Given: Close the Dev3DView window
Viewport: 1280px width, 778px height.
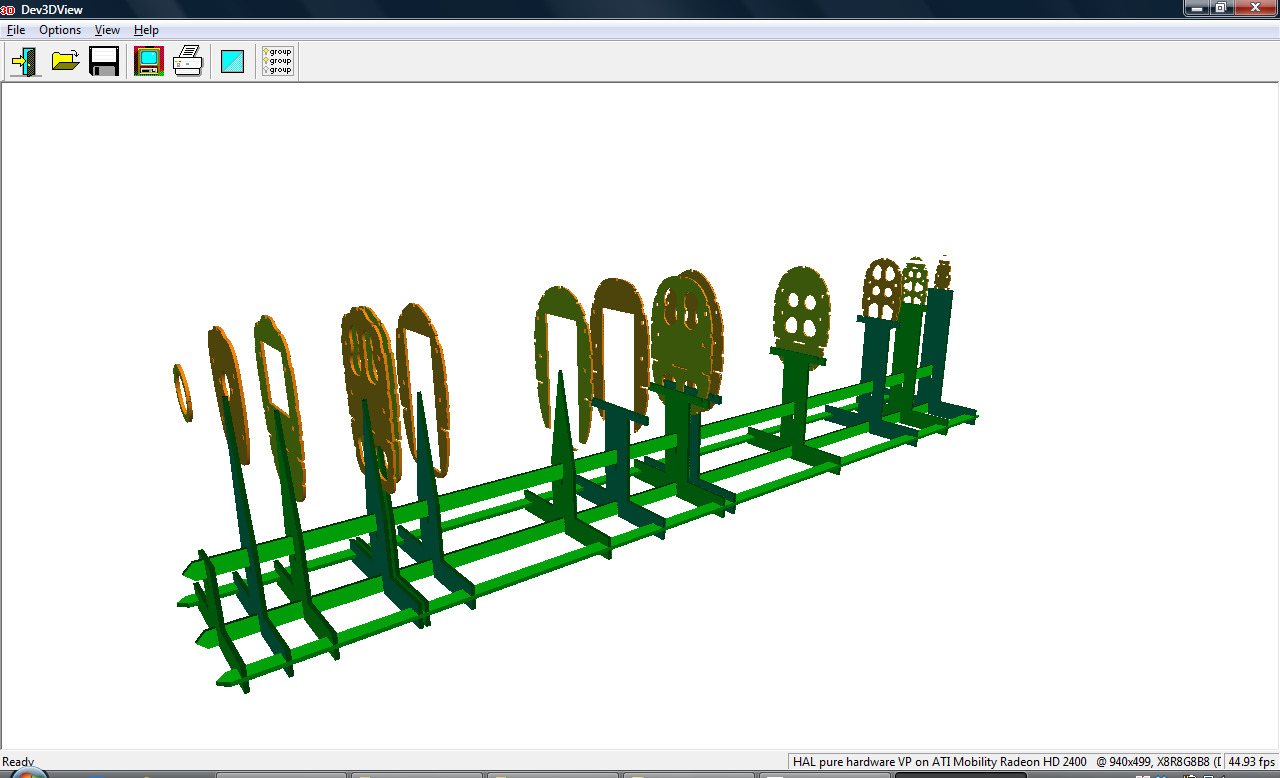Looking at the screenshot, I should click(x=1254, y=8).
